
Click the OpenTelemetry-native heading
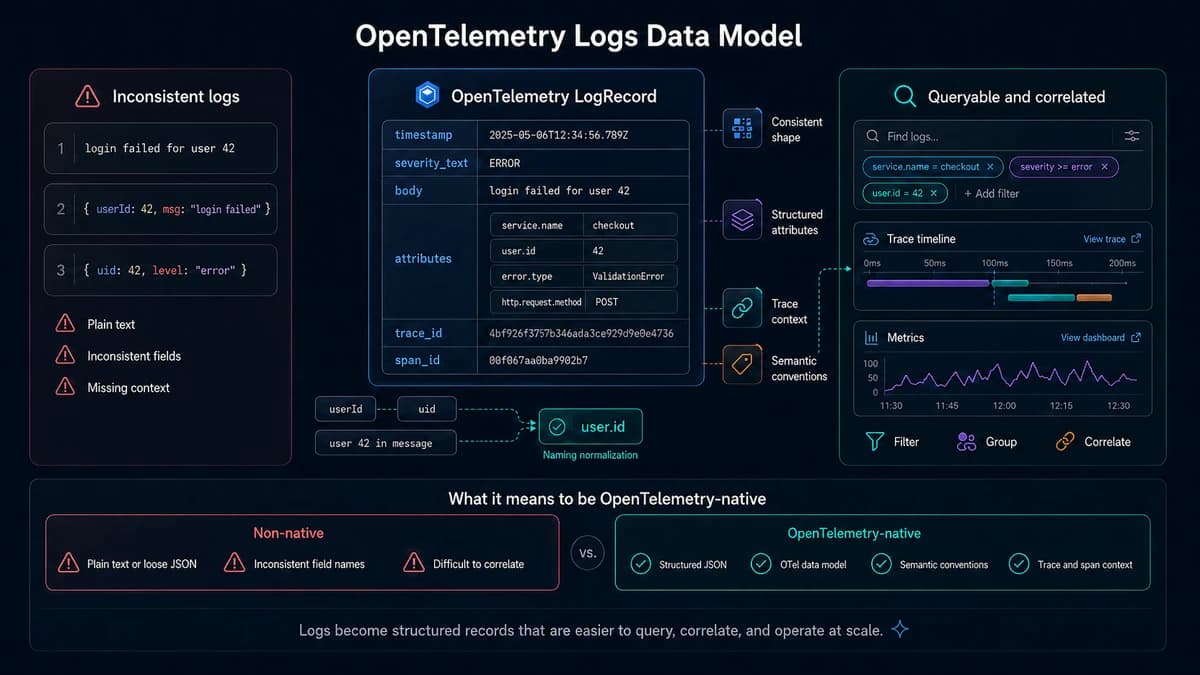point(854,533)
